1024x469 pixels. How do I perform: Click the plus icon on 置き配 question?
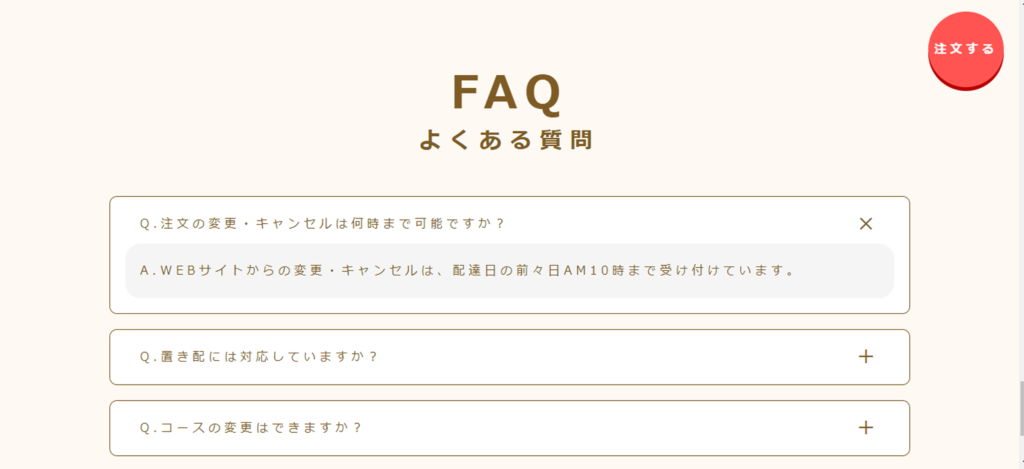[866, 356]
